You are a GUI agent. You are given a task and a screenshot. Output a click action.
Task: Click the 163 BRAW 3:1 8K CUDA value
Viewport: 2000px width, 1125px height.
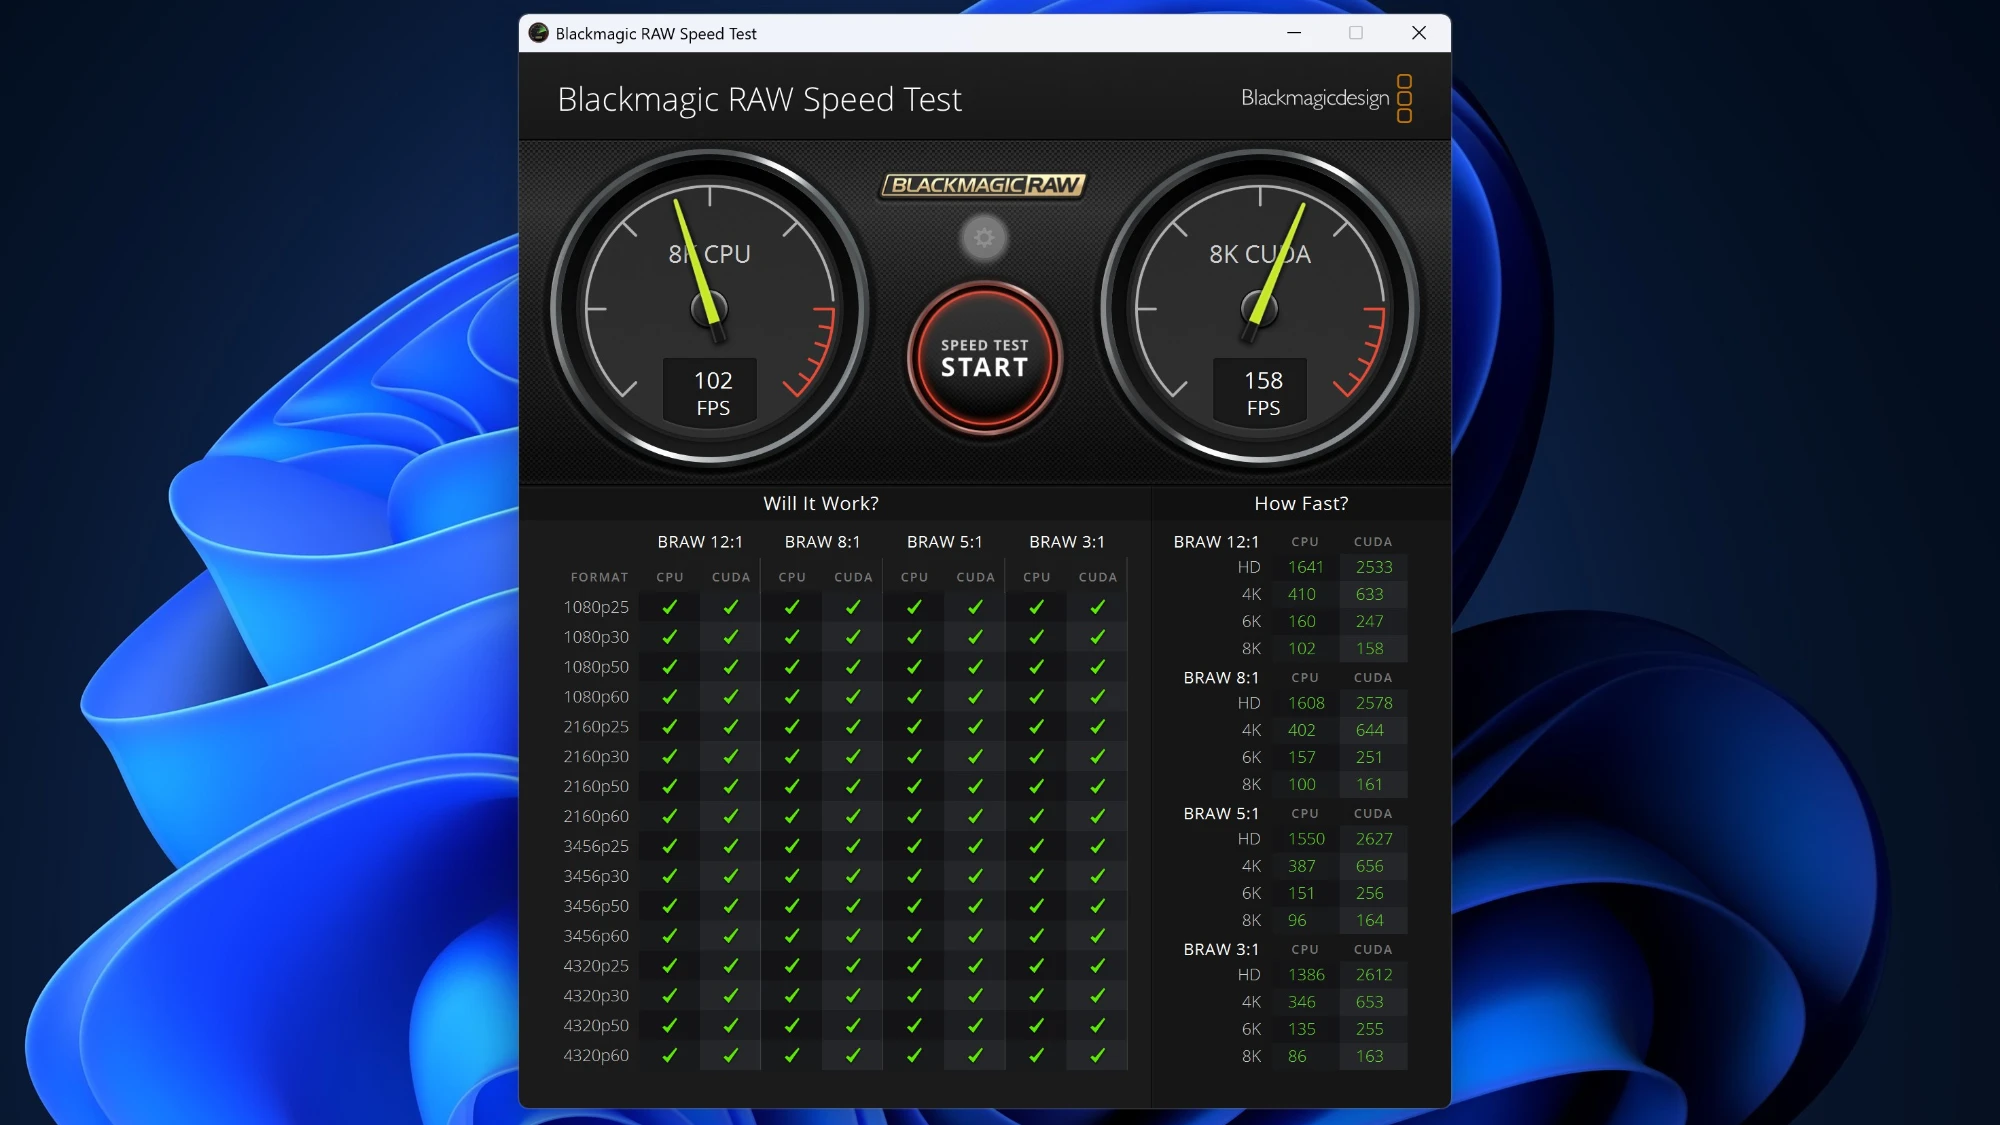[x=1369, y=1056]
